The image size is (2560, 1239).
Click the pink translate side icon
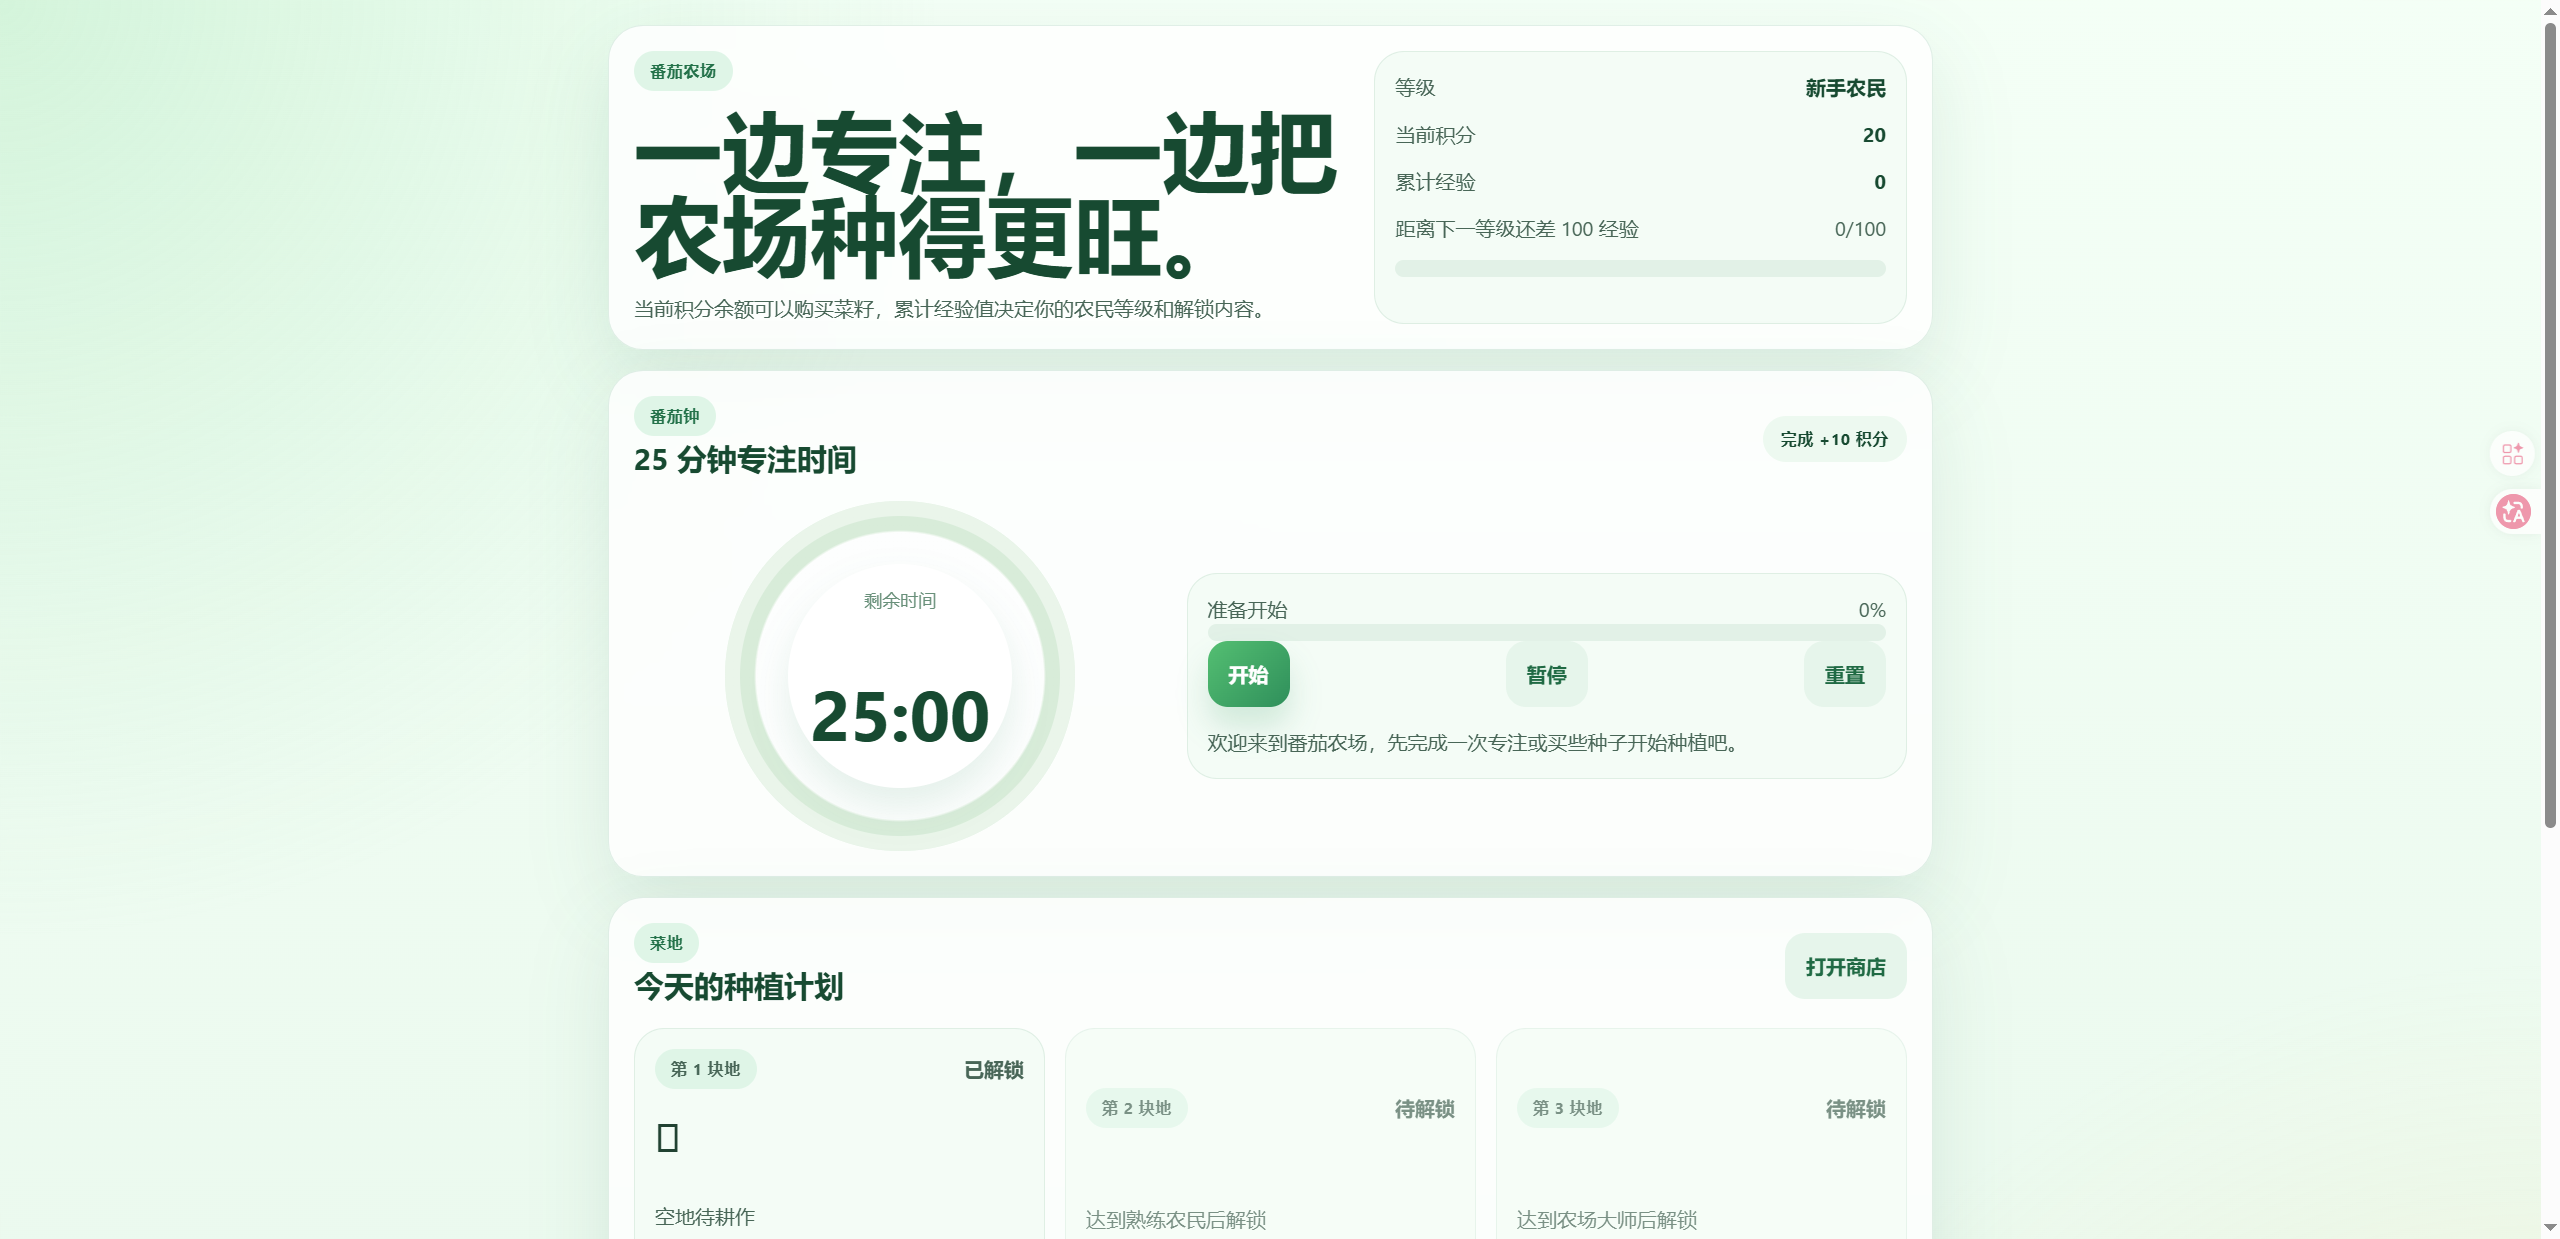pyautogui.click(x=2512, y=512)
